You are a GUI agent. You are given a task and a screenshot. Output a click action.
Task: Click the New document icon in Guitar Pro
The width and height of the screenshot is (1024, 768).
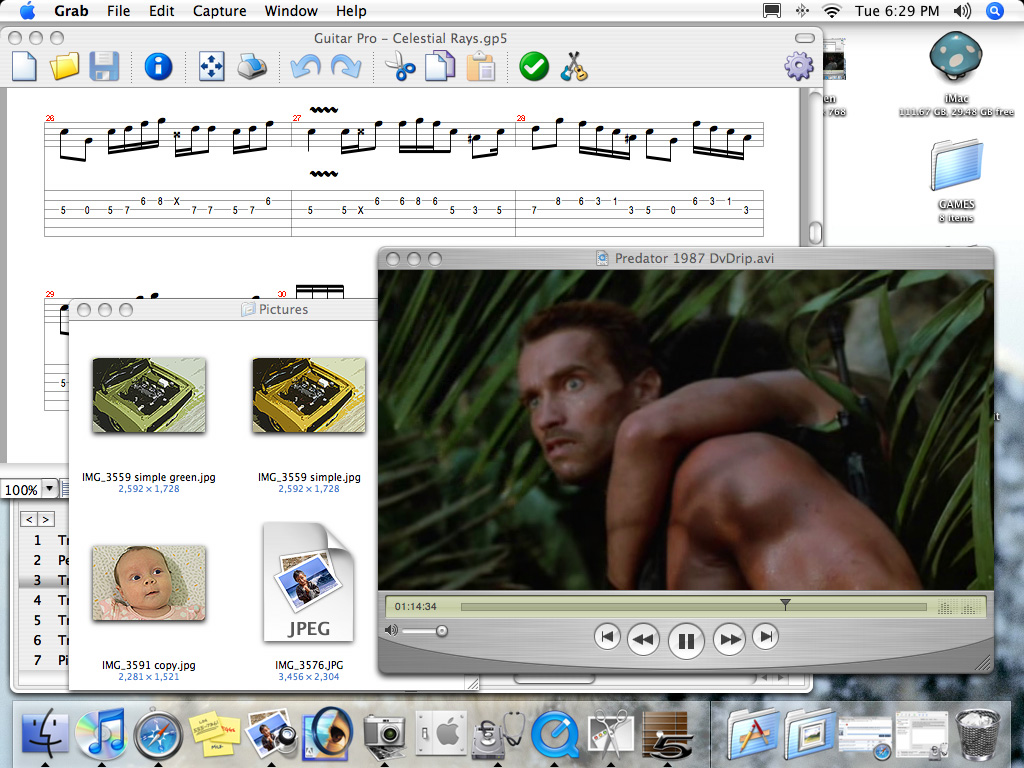click(x=24, y=67)
